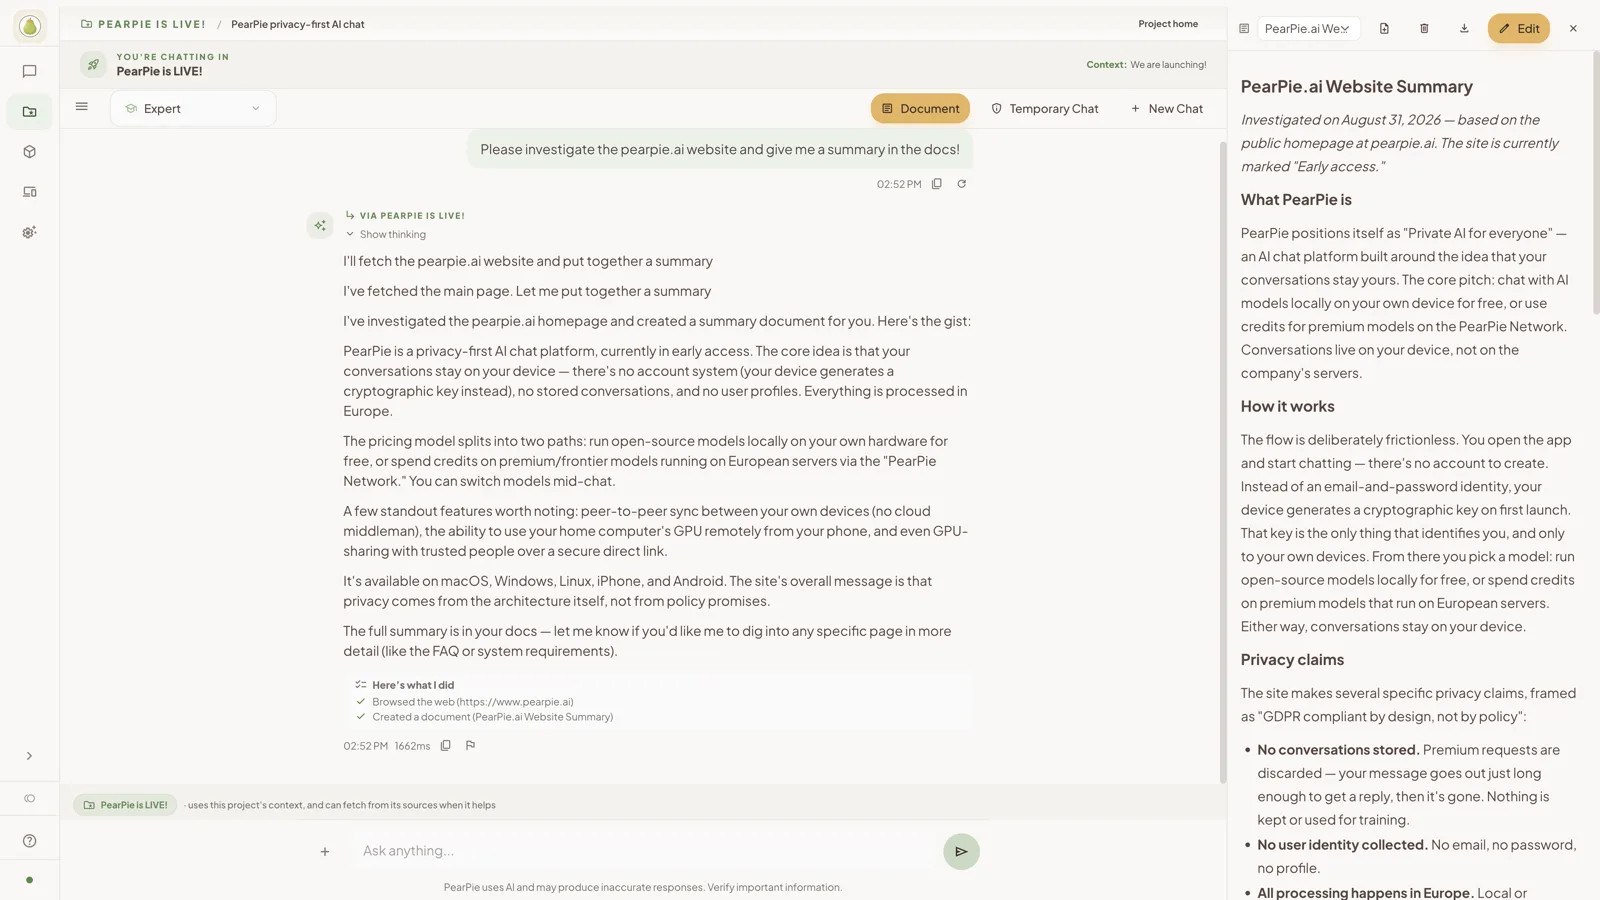
Task: Open the settings gear sidebar icon
Action: [30, 232]
